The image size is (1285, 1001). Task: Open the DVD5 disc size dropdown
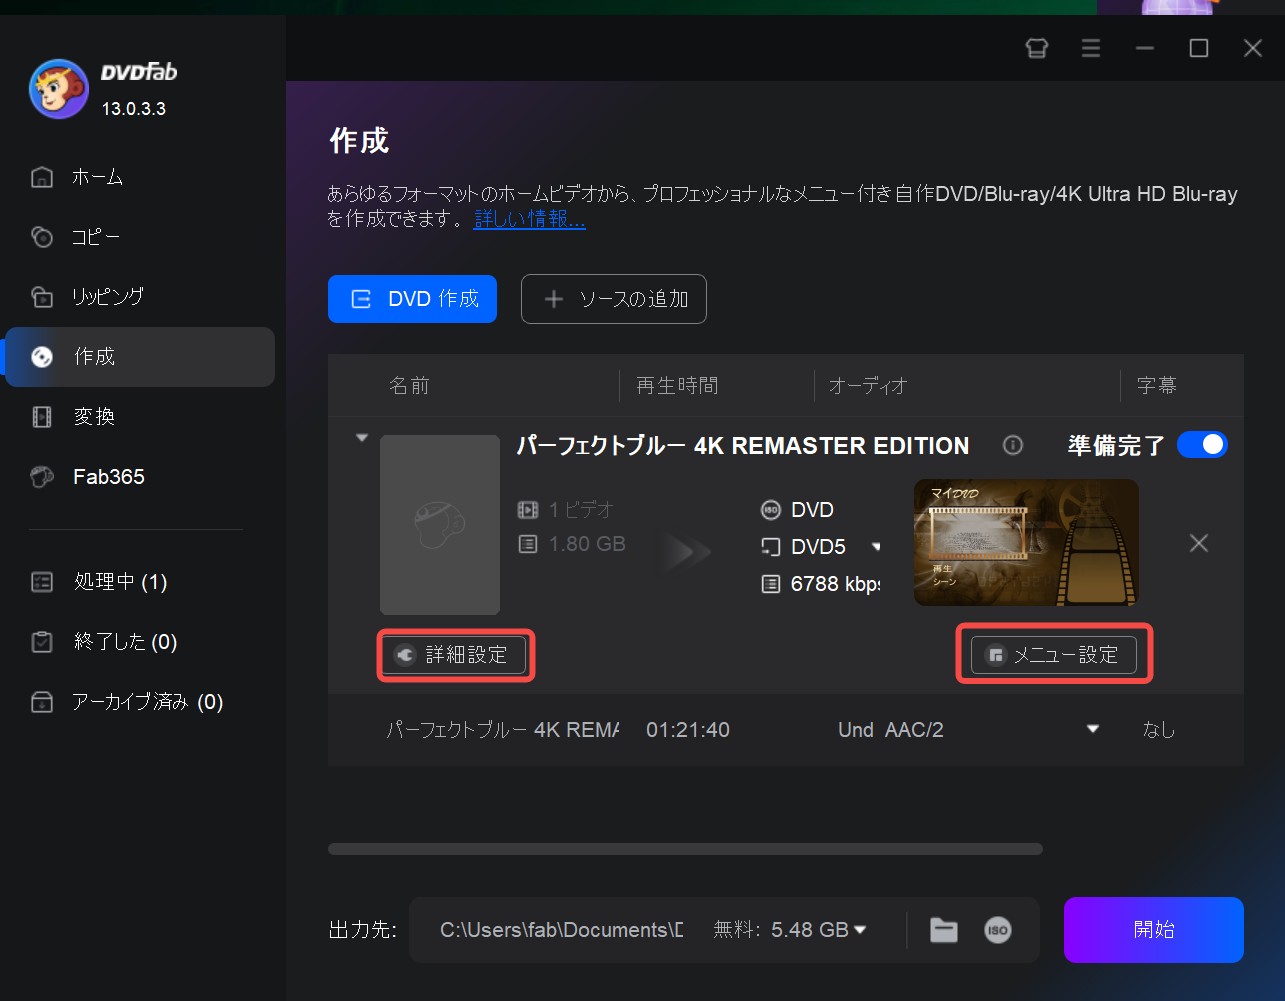(x=875, y=546)
